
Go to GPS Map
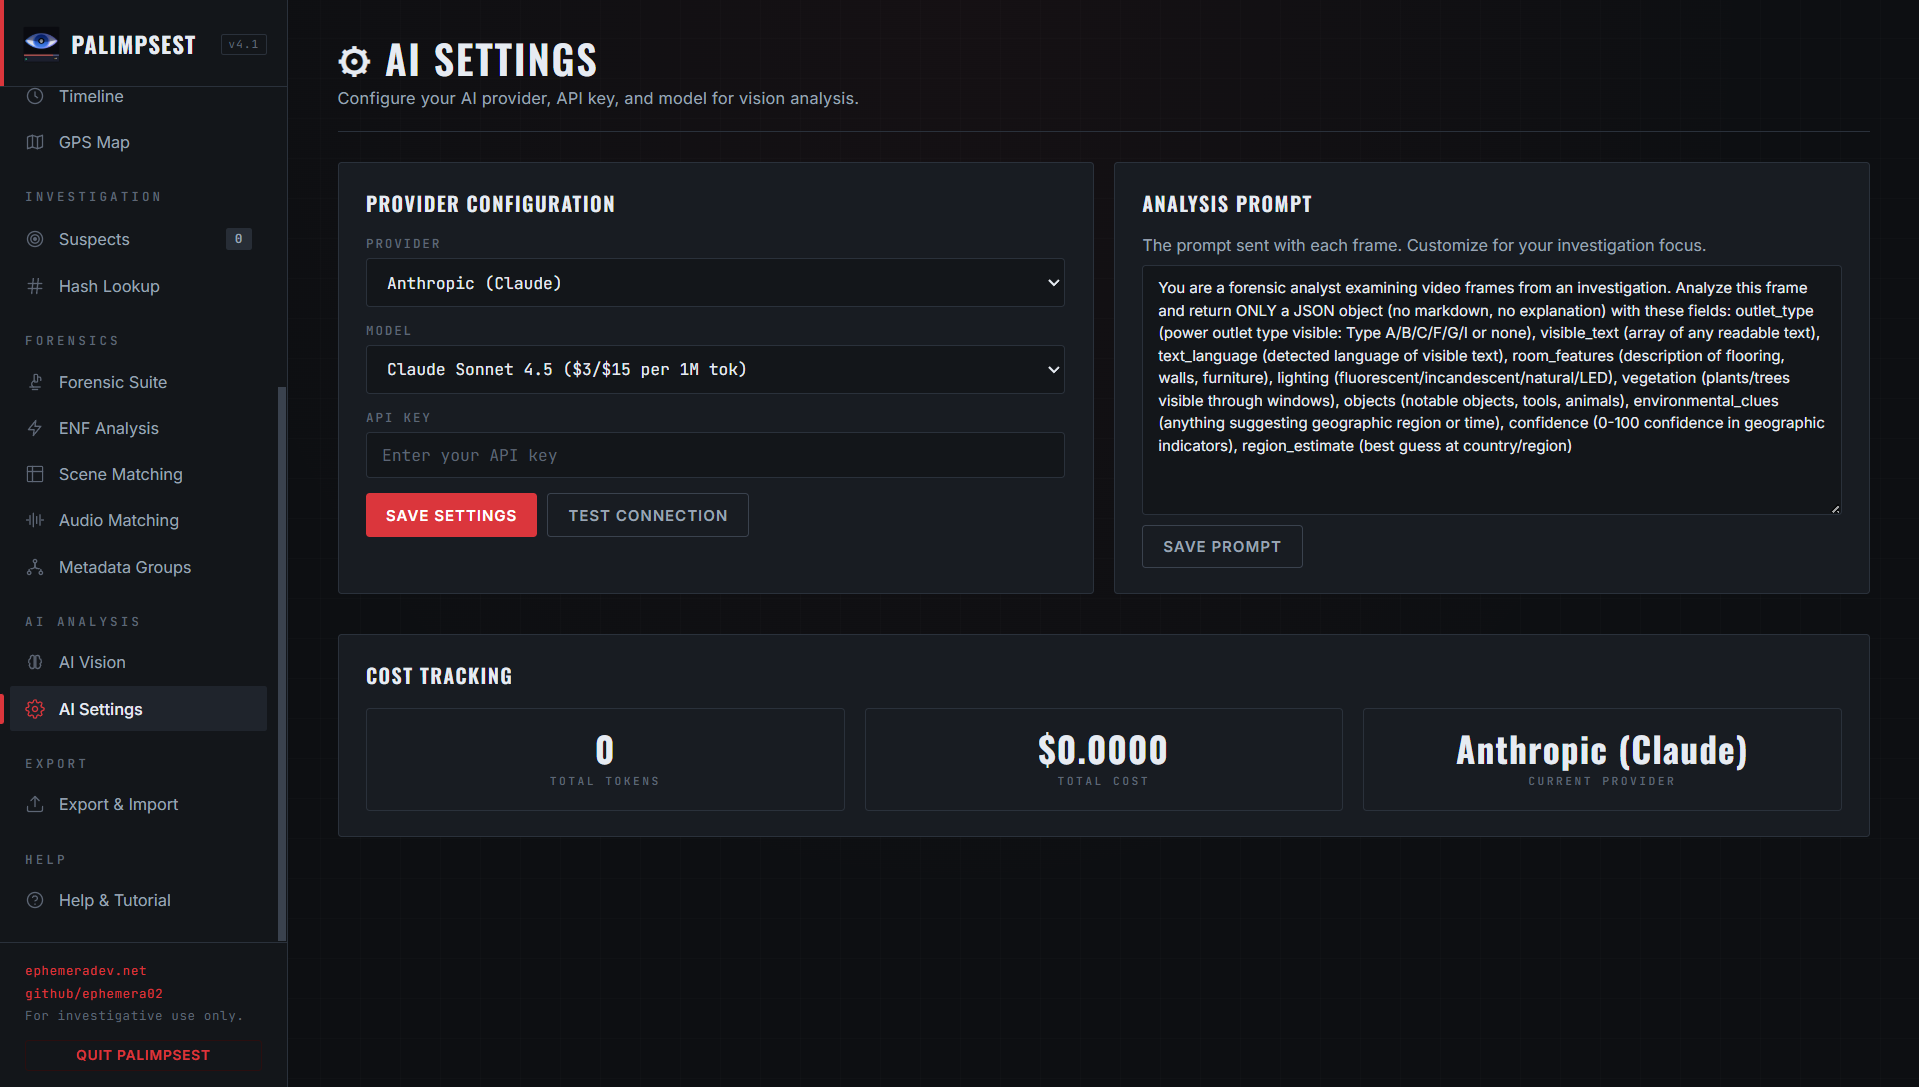coord(138,142)
